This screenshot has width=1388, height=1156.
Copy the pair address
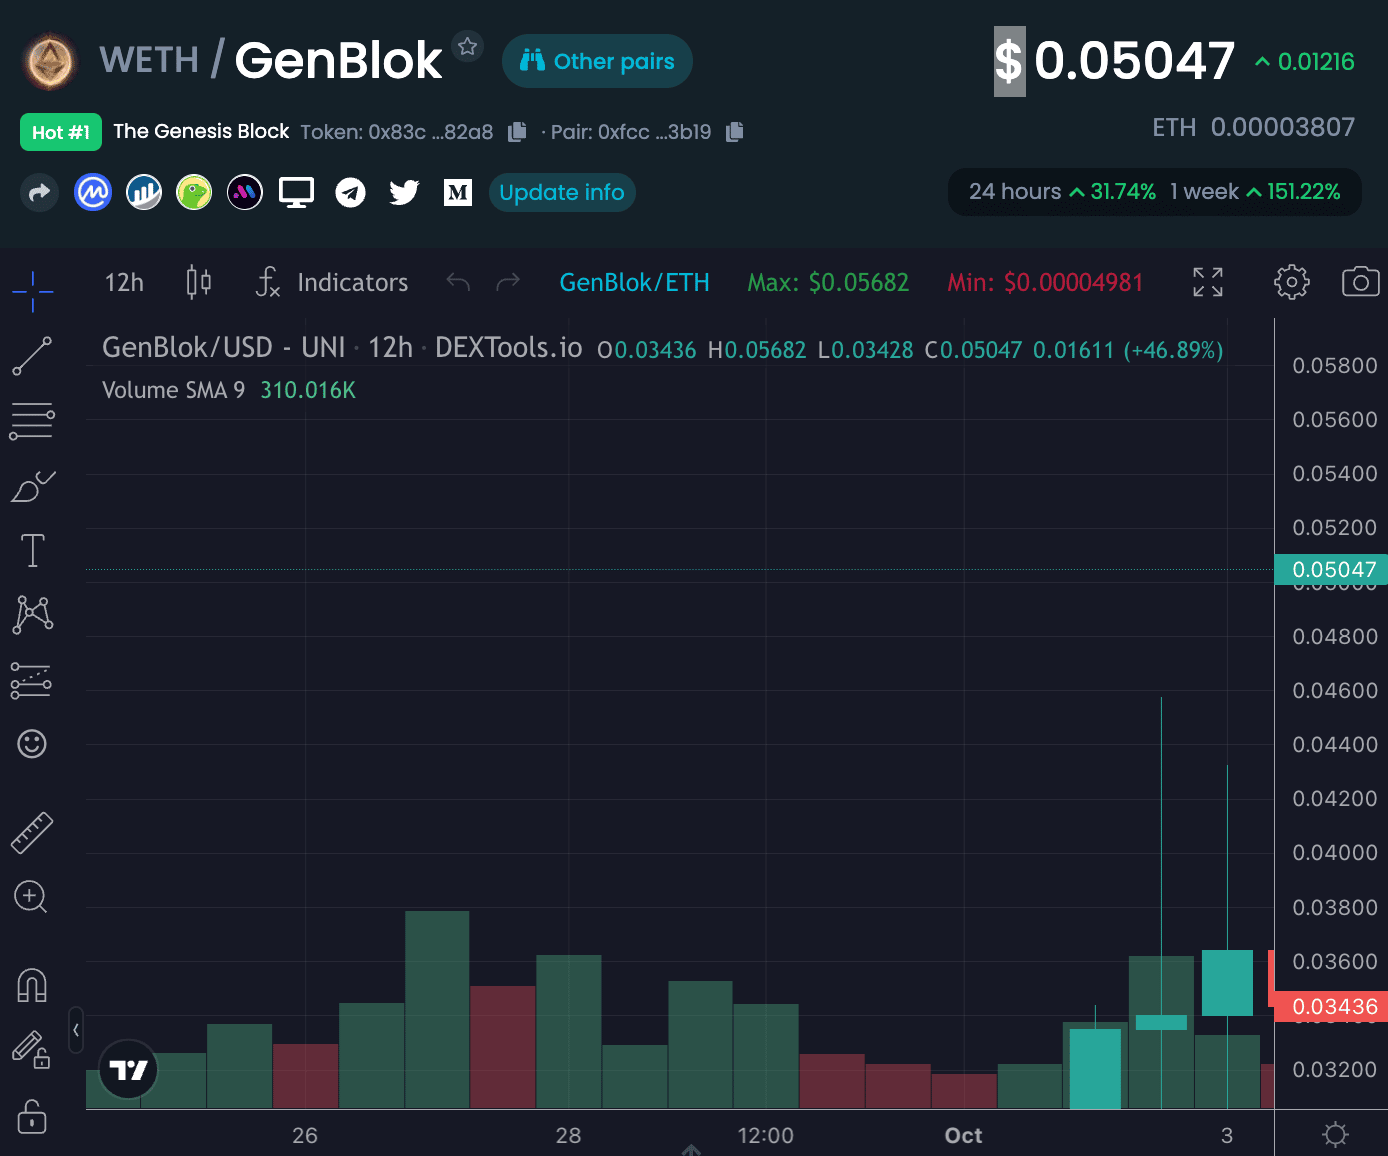[x=735, y=132]
